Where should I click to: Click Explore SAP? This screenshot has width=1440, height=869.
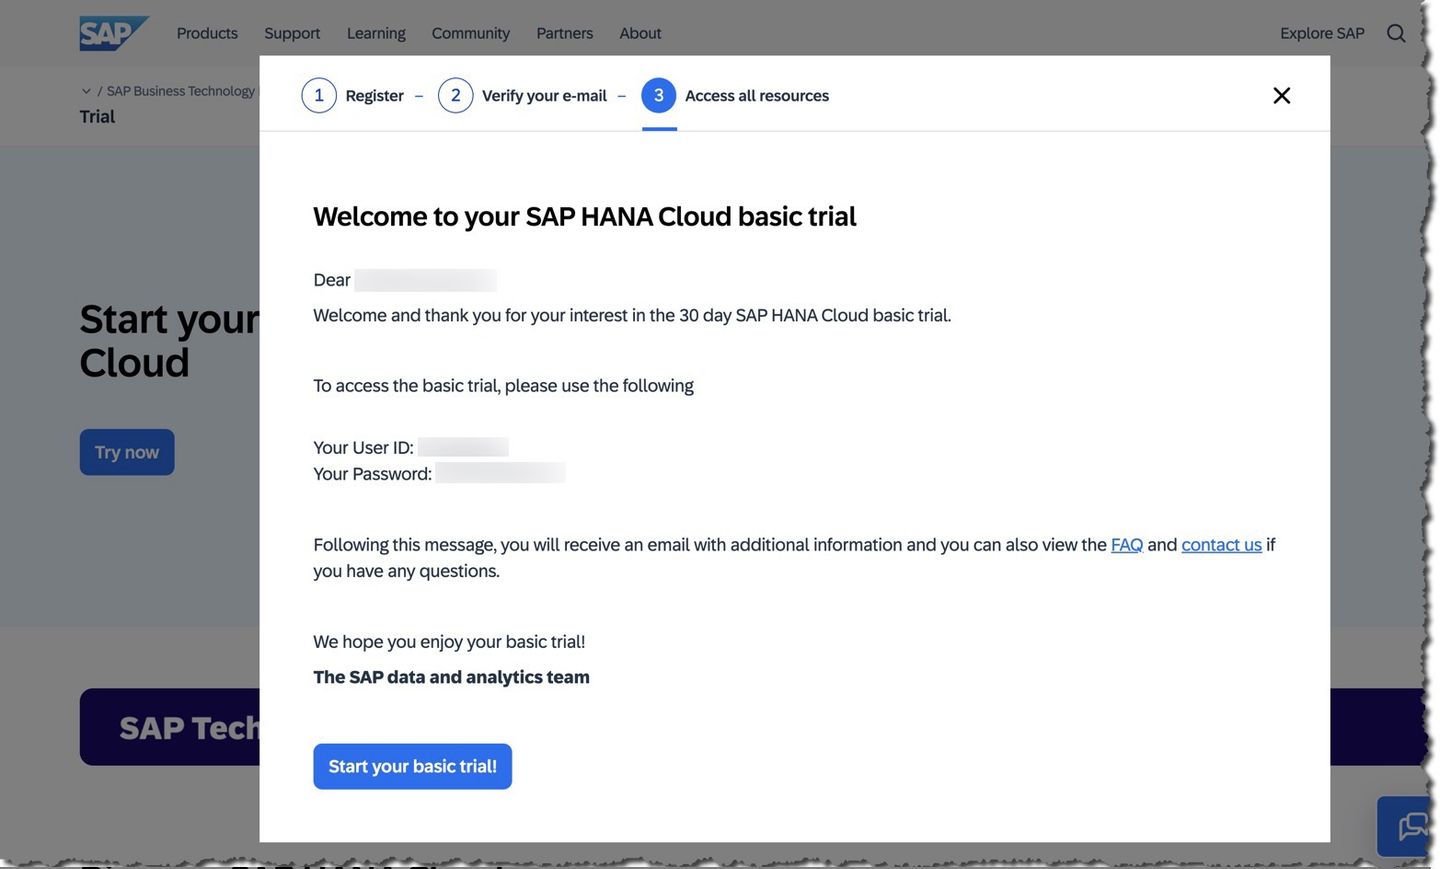[x=1322, y=33]
